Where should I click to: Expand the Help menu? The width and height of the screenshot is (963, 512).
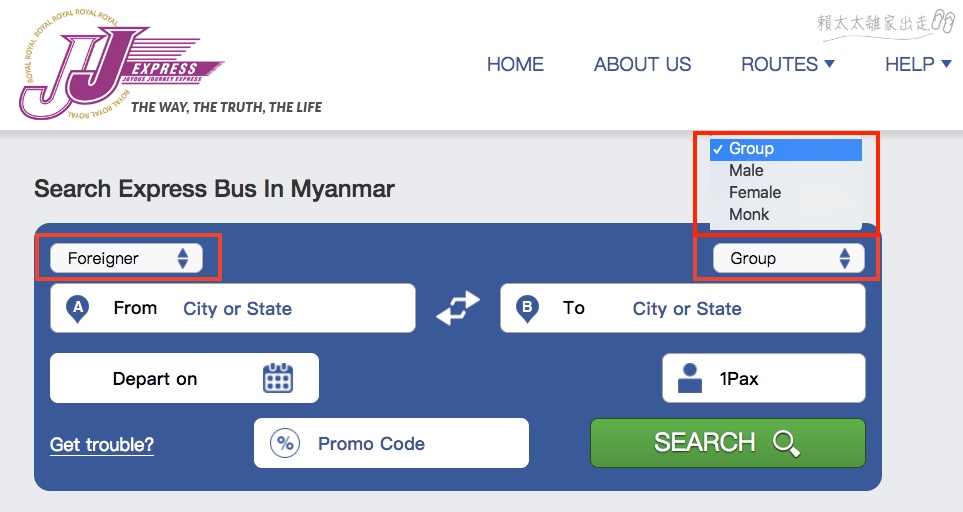point(918,64)
